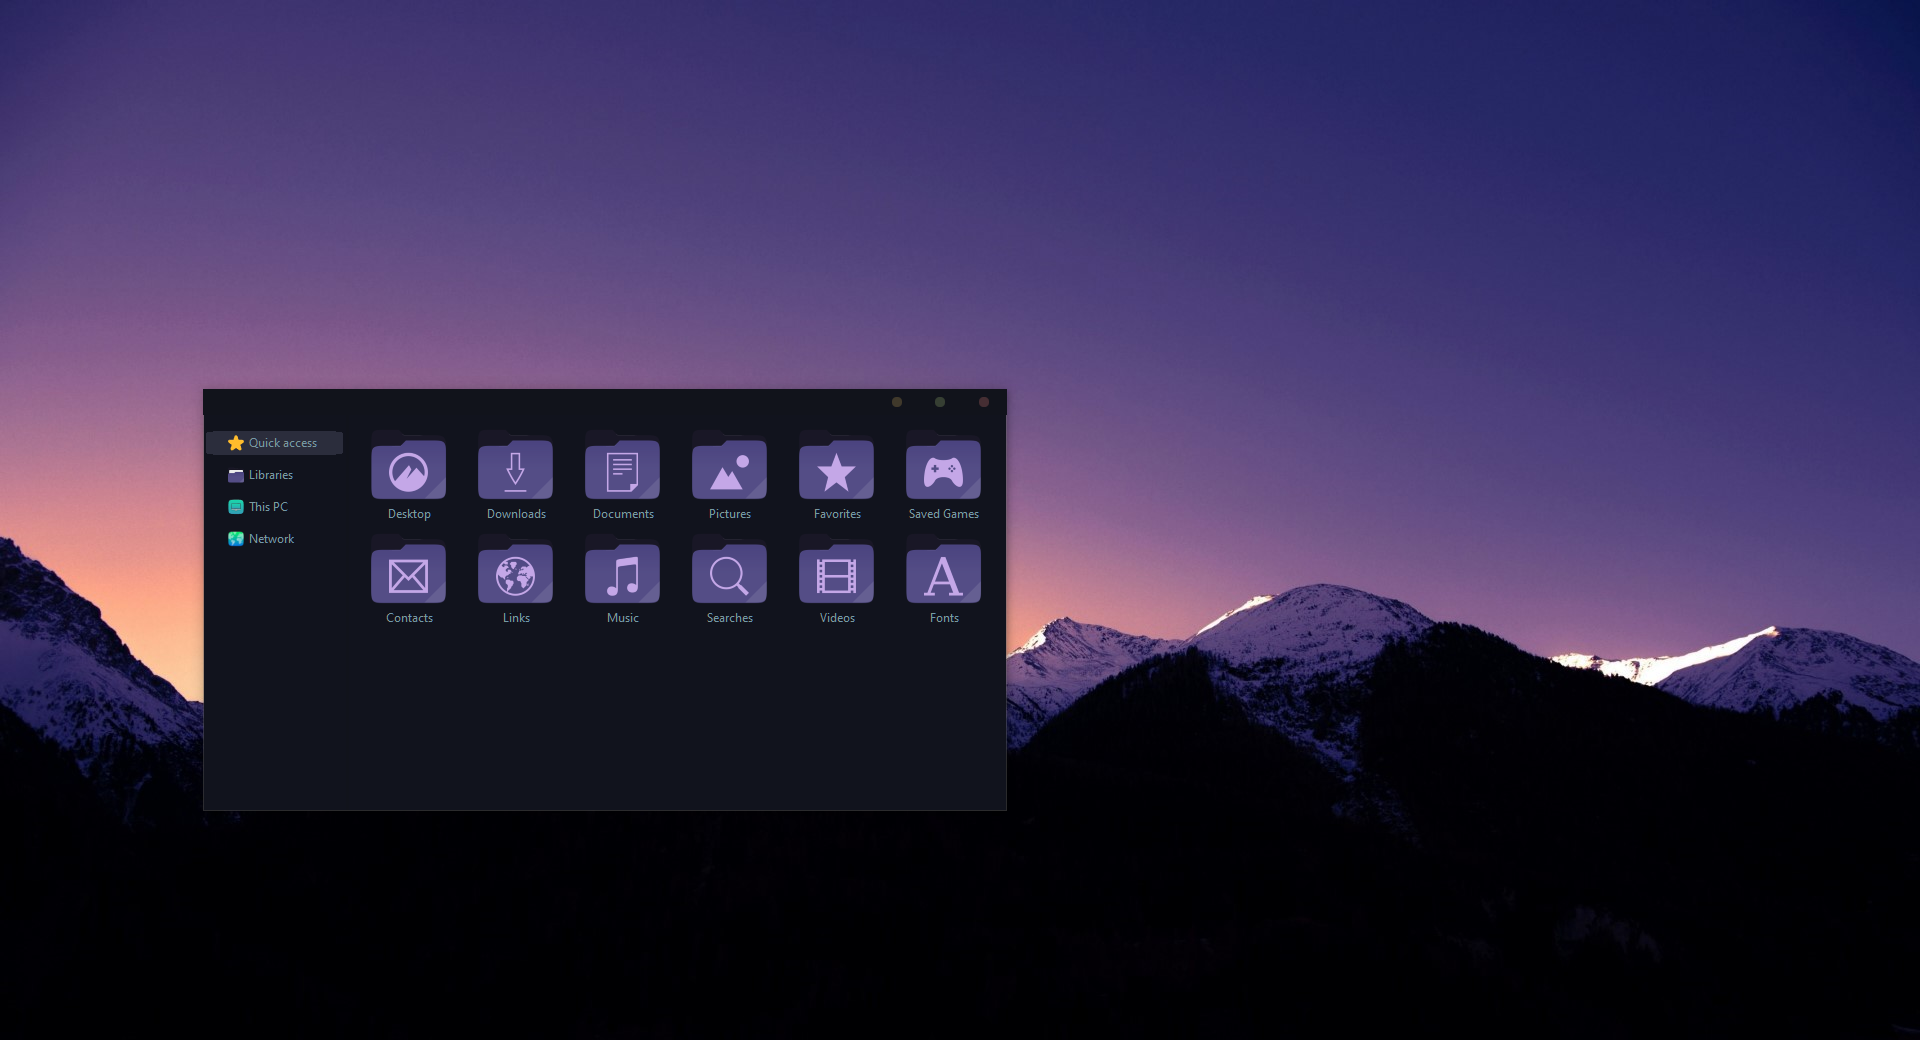This screenshot has width=1920, height=1040.
Task: Open the Links globe folder
Action: point(515,575)
